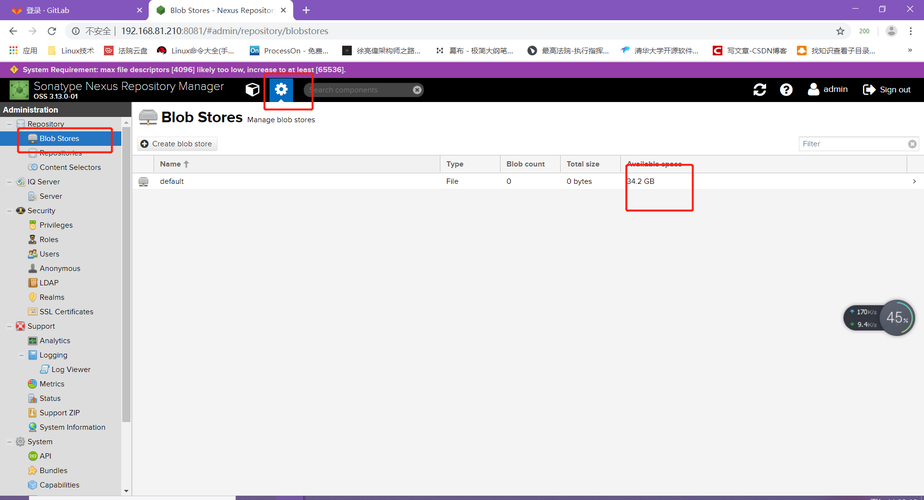Open Bundles under System

point(53,471)
